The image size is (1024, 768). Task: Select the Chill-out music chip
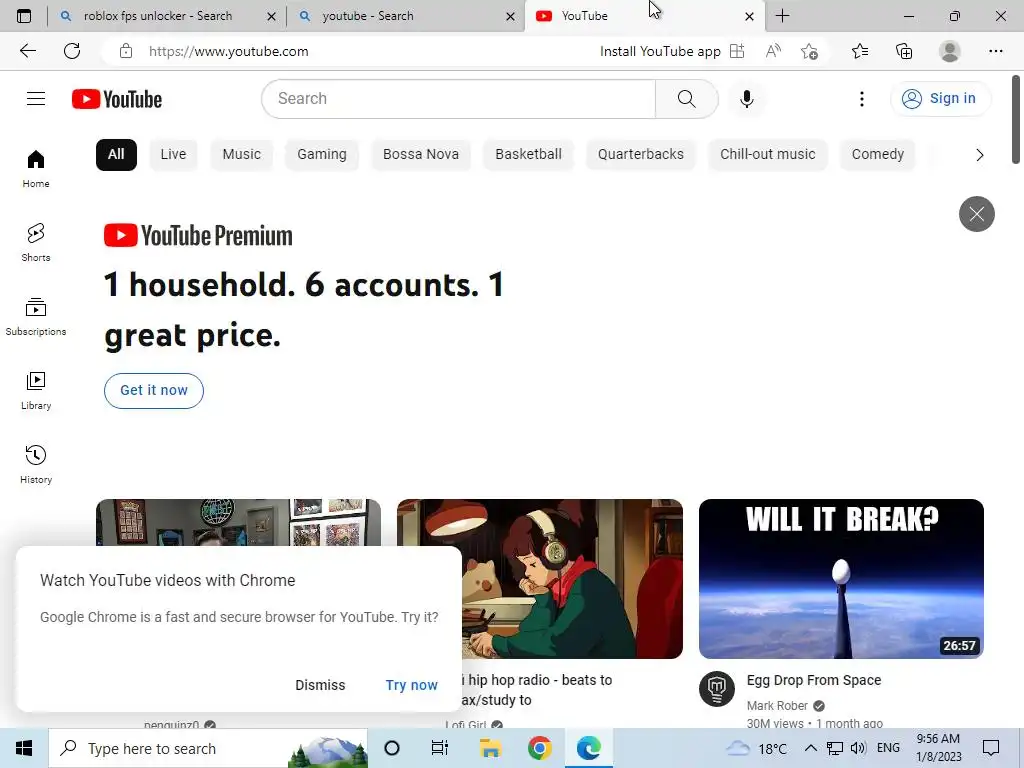pyautogui.click(x=767, y=155)
